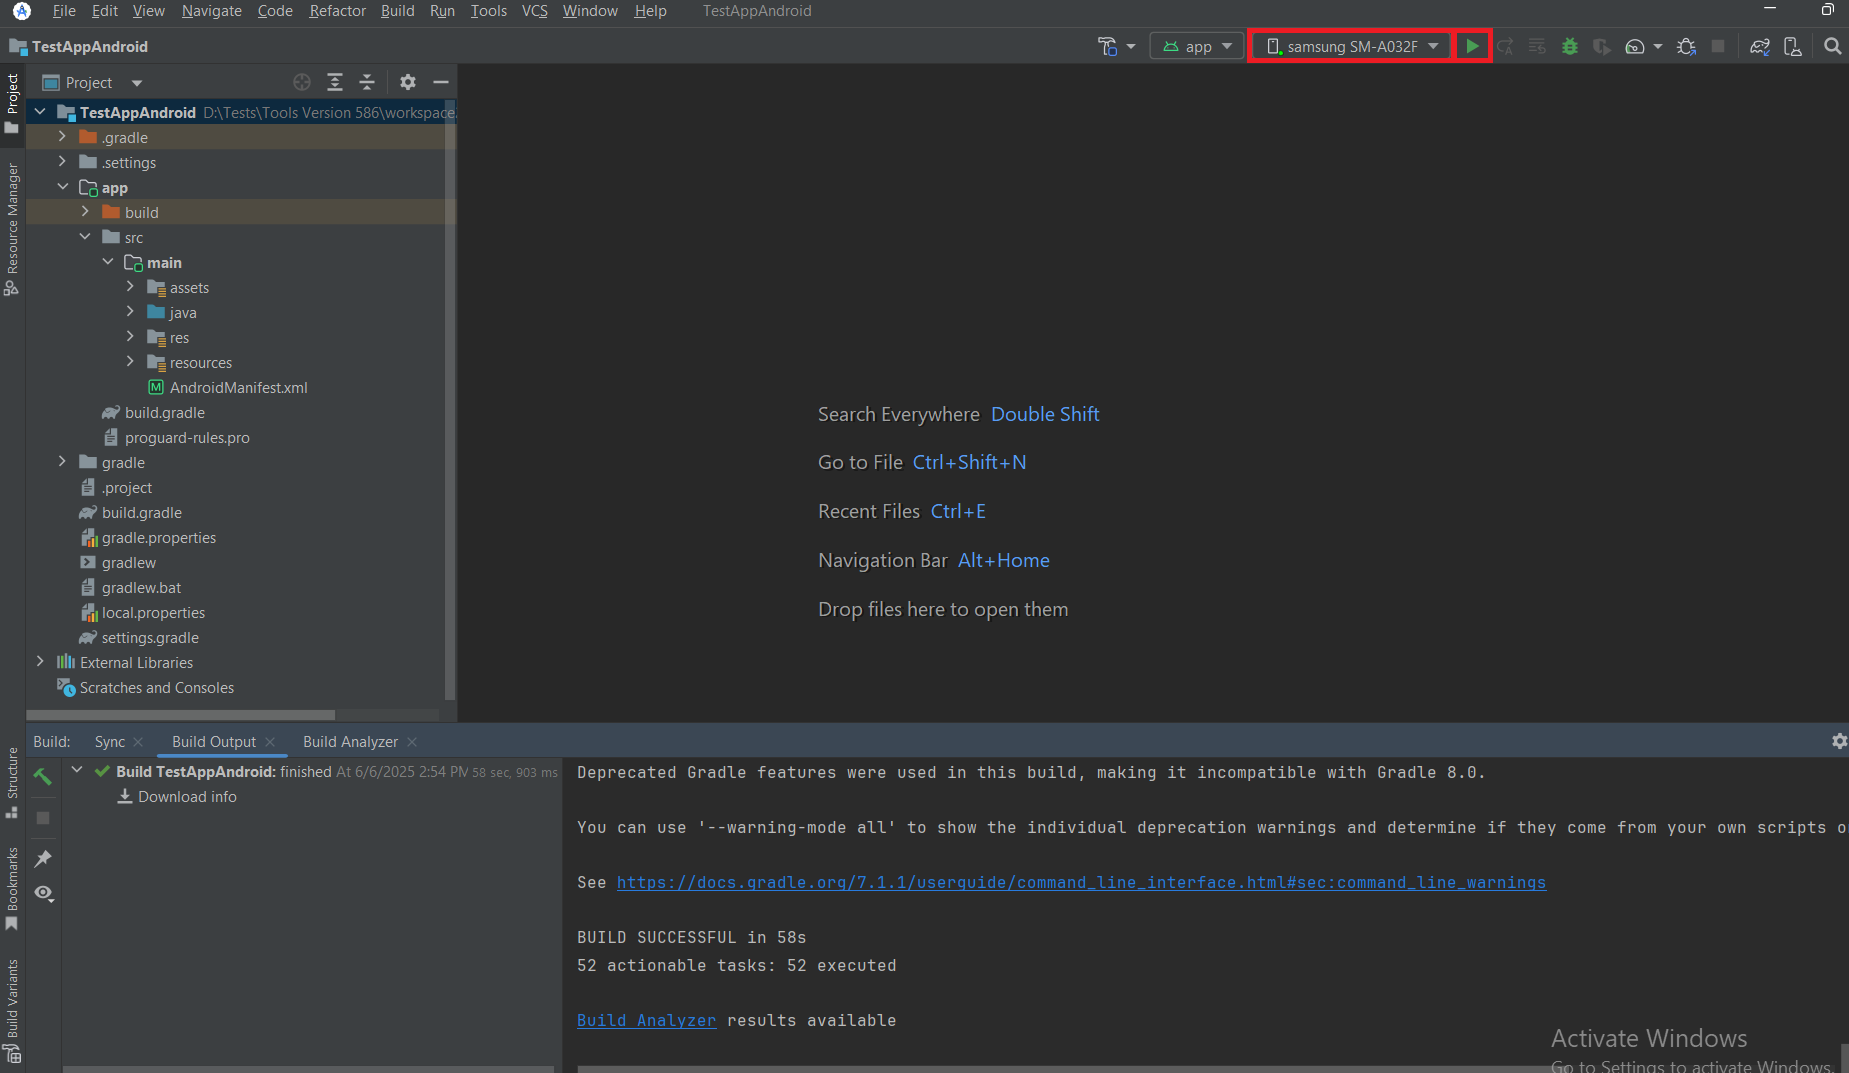Expand the .gradle folder

(x=62, y=137)
